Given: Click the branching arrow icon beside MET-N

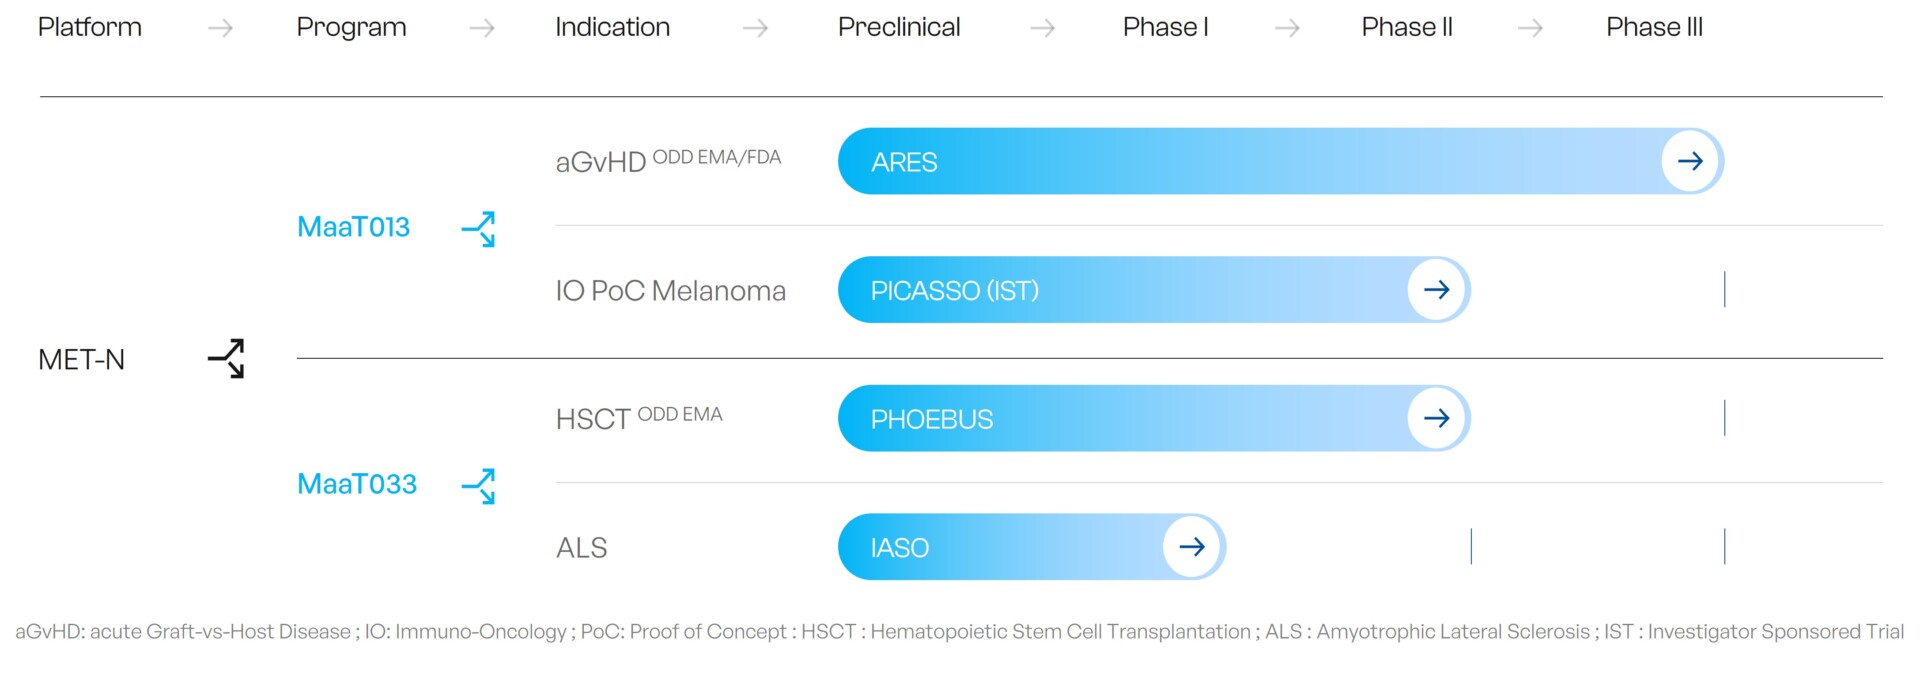Looking at the screenshot, I should (x=226, y=358).
